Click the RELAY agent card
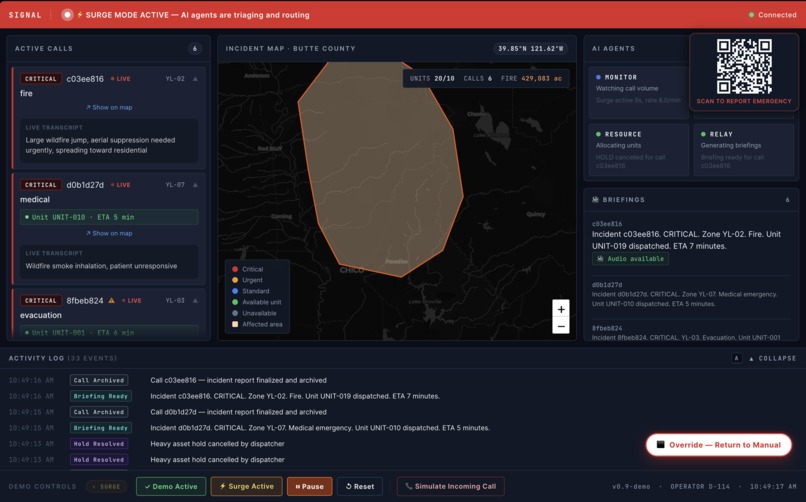Image resolution: width=806 pixels, height=502 pixels. click(x=744, y=150)
